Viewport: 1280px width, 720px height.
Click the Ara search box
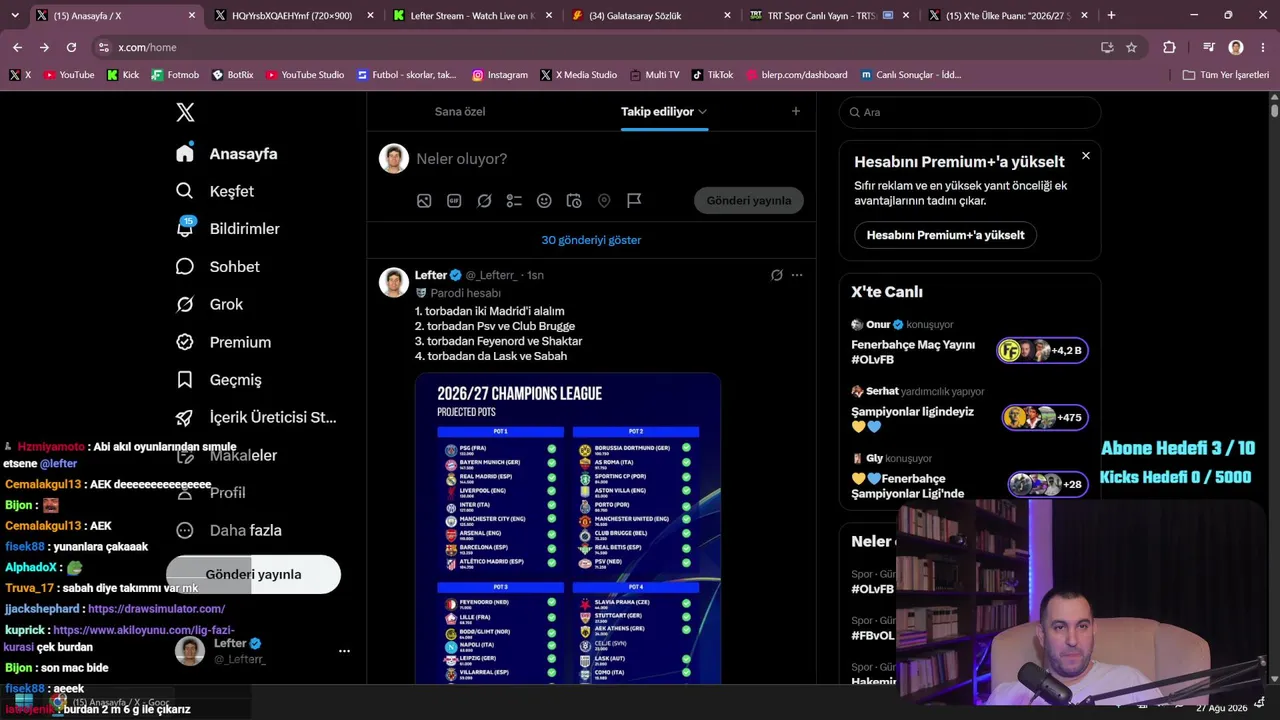970,112
